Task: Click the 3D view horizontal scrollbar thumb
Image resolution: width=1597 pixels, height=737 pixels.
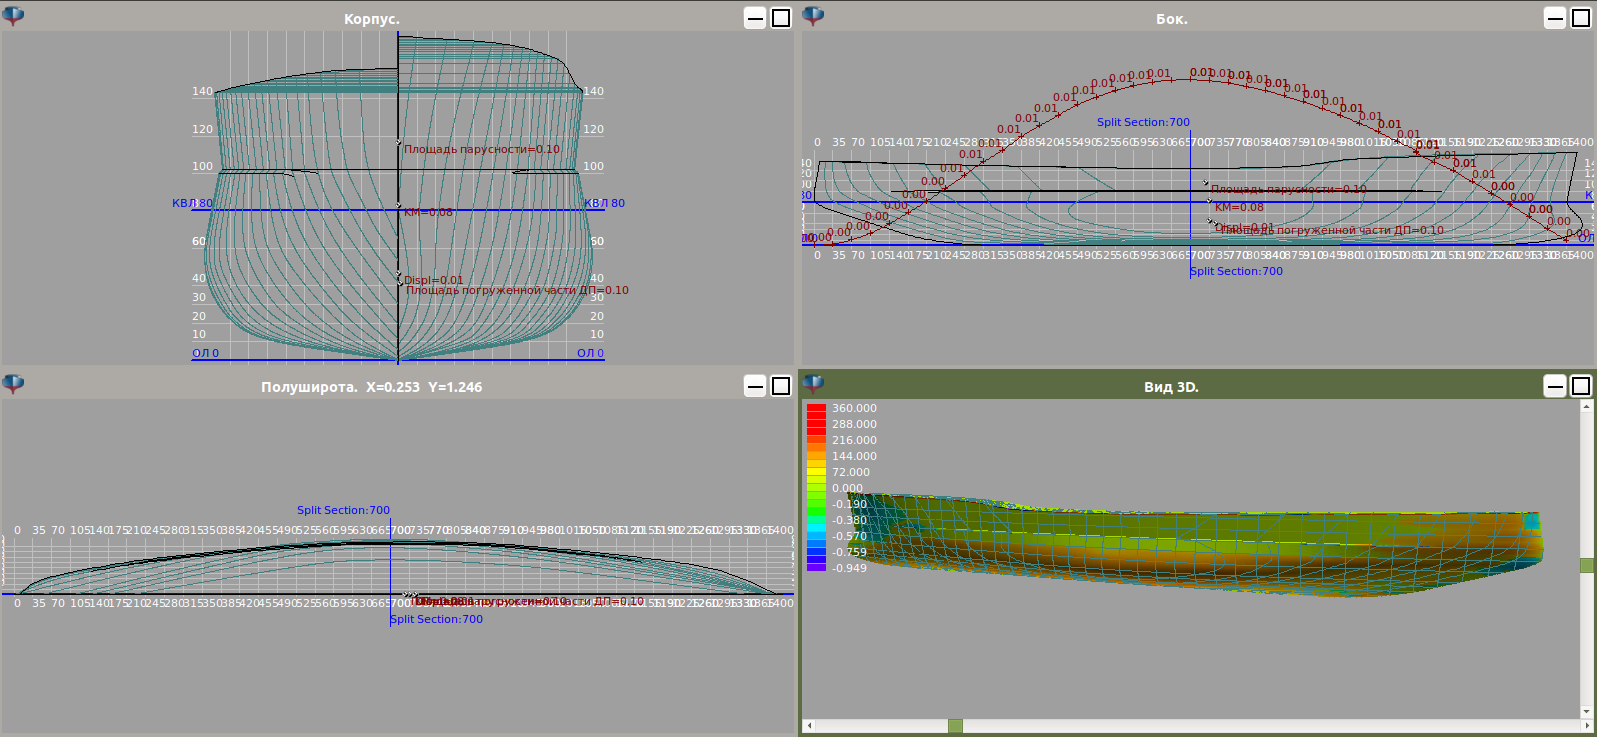Action: point(955,725)
